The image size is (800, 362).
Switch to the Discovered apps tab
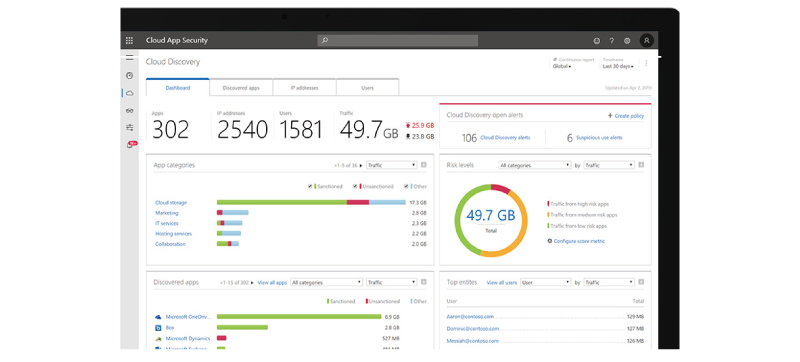[x=241, y=88]
